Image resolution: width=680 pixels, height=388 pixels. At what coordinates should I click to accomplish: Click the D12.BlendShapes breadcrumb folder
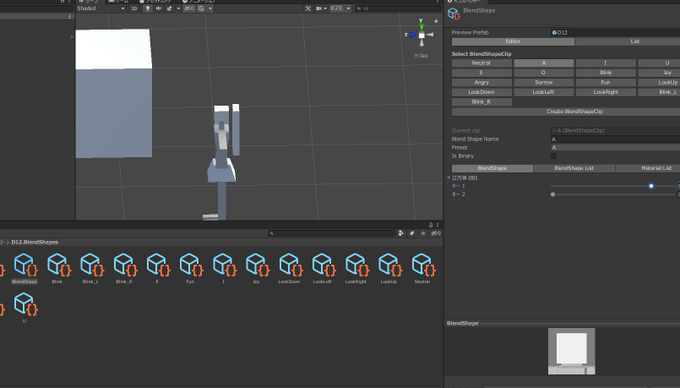tap(35, 242)
